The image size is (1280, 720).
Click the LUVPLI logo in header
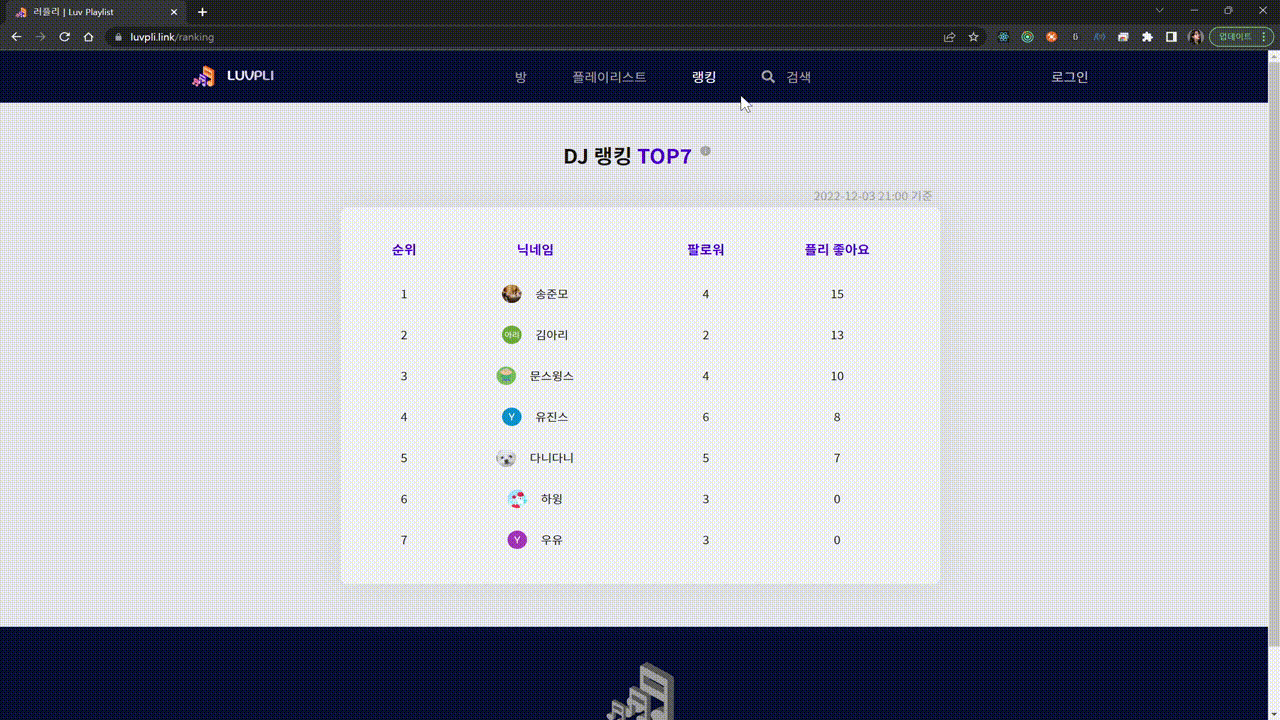coord(233,76)
